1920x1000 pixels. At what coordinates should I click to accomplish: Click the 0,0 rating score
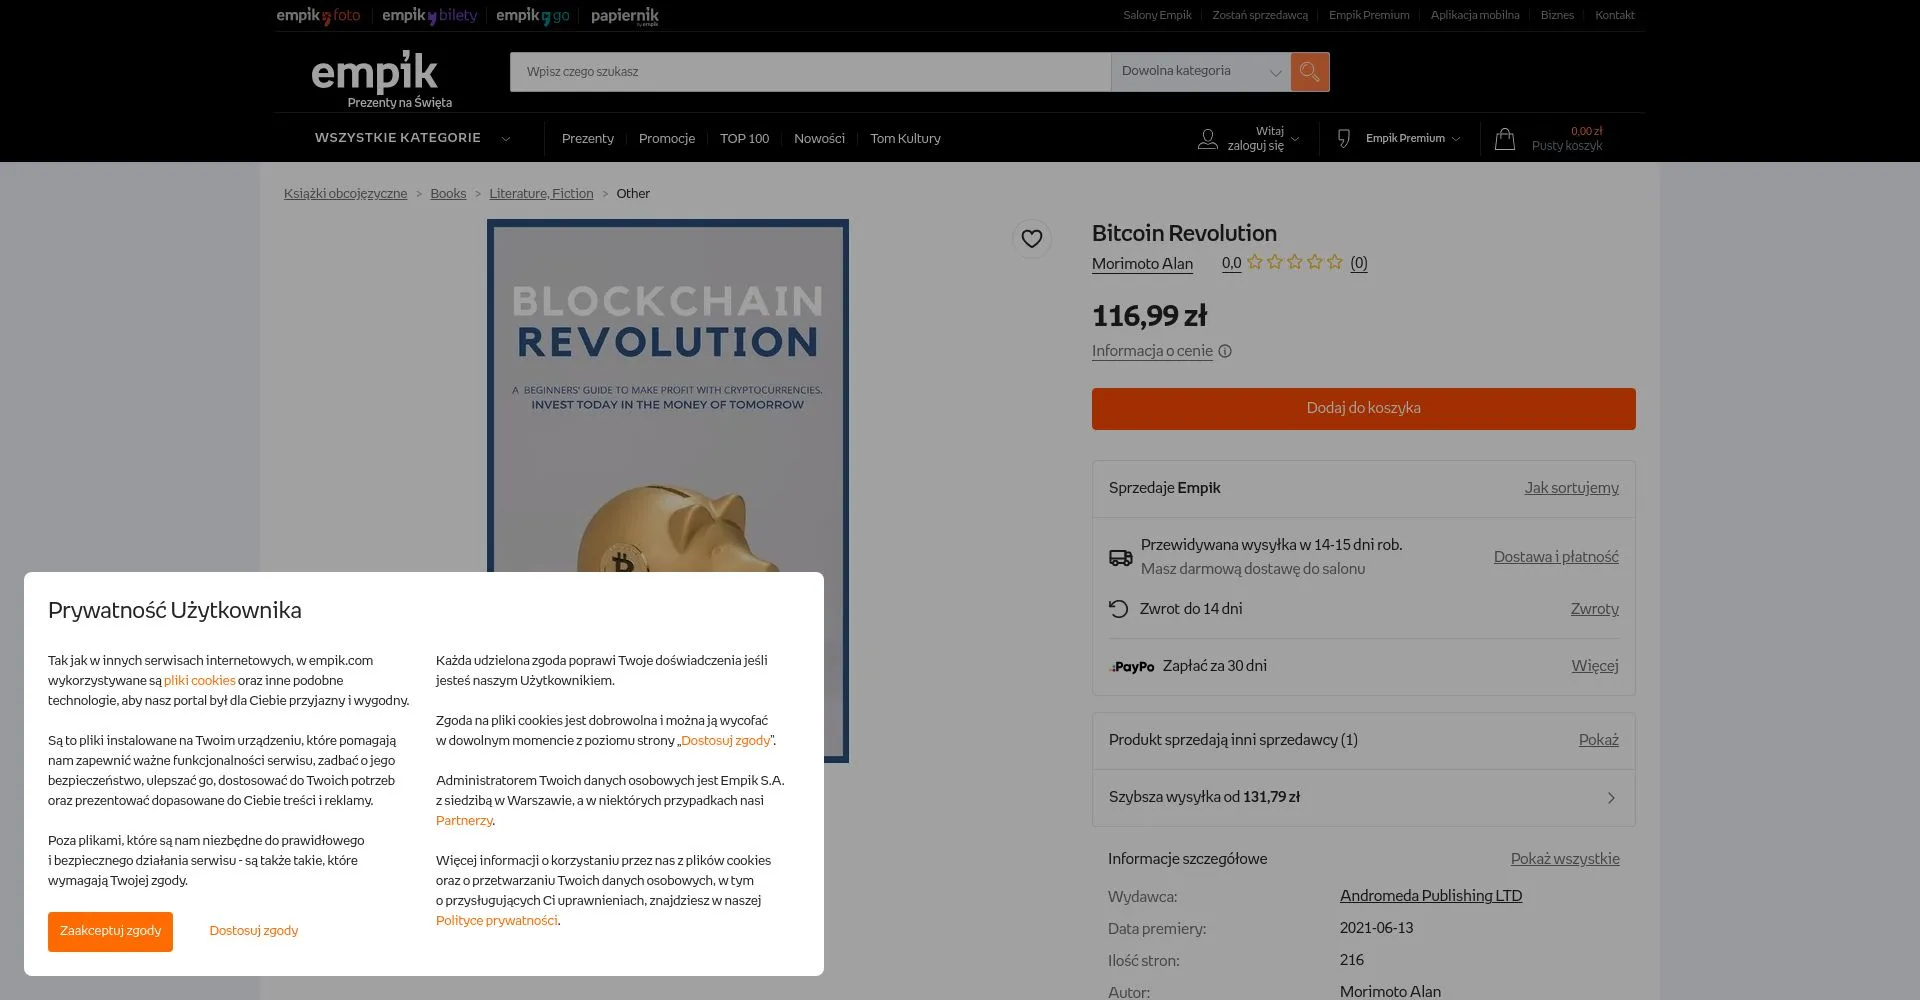coord(1231,263)
